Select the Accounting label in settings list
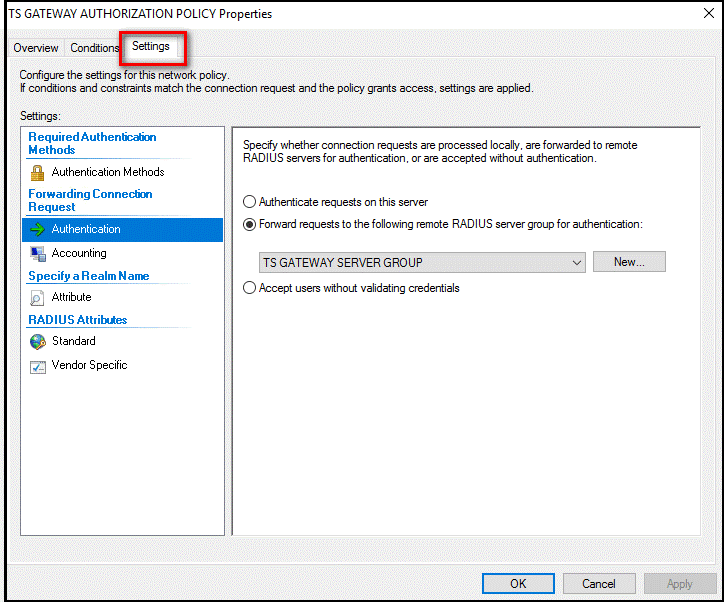 (79, 253)
